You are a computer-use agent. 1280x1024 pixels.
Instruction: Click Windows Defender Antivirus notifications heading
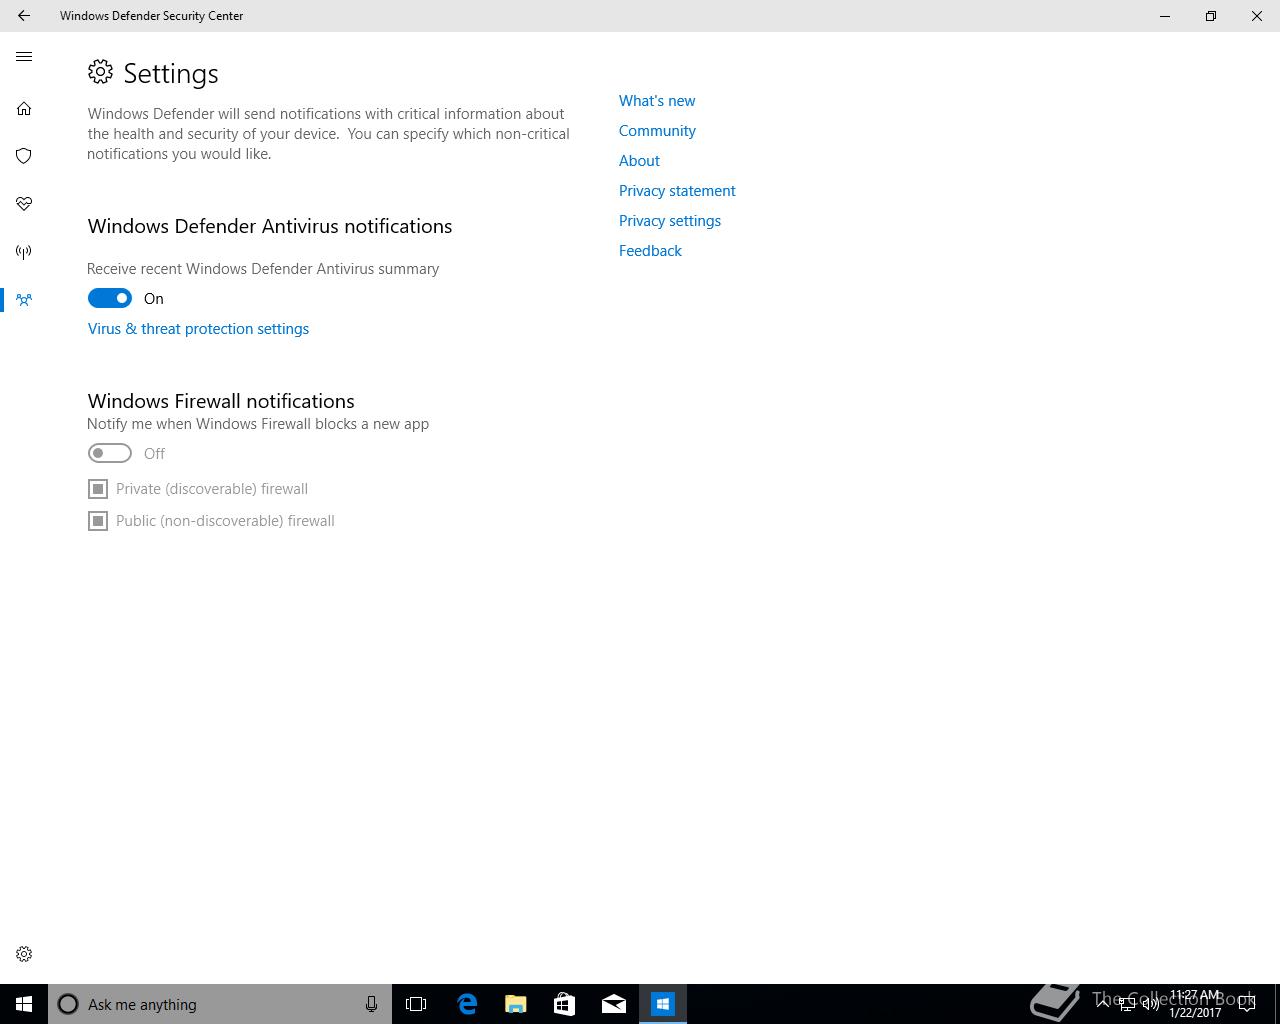click(x=270, y=226)
